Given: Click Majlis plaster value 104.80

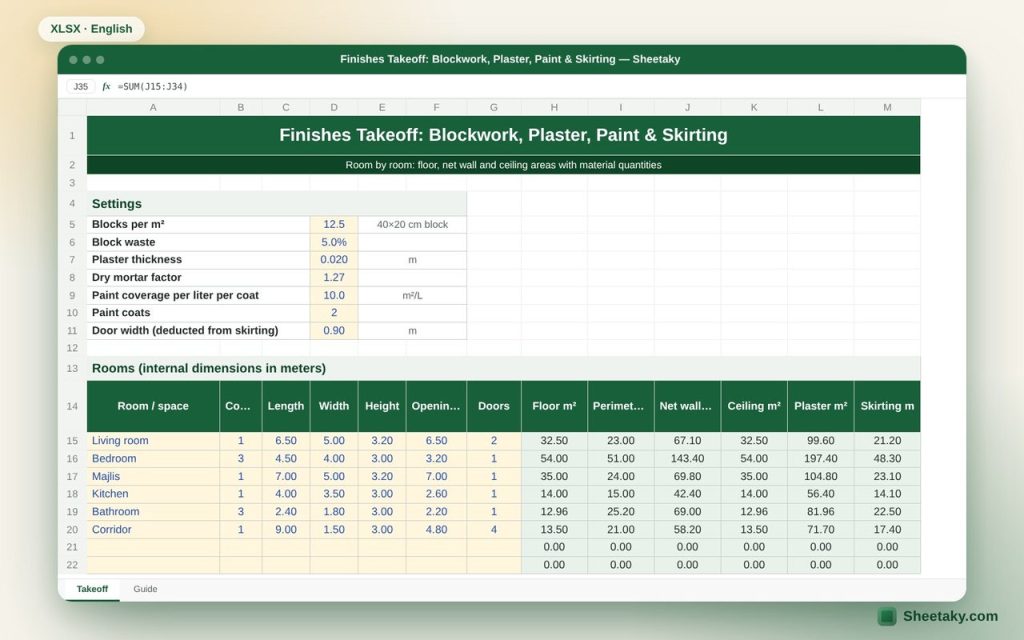Looking at the screenshot, I should (820, 476).
